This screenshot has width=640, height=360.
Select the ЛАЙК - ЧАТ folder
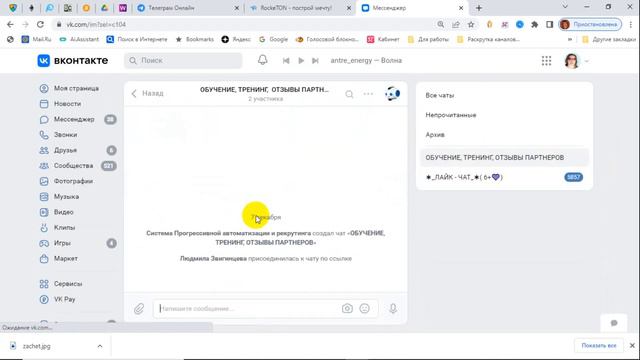pos(504,177)
